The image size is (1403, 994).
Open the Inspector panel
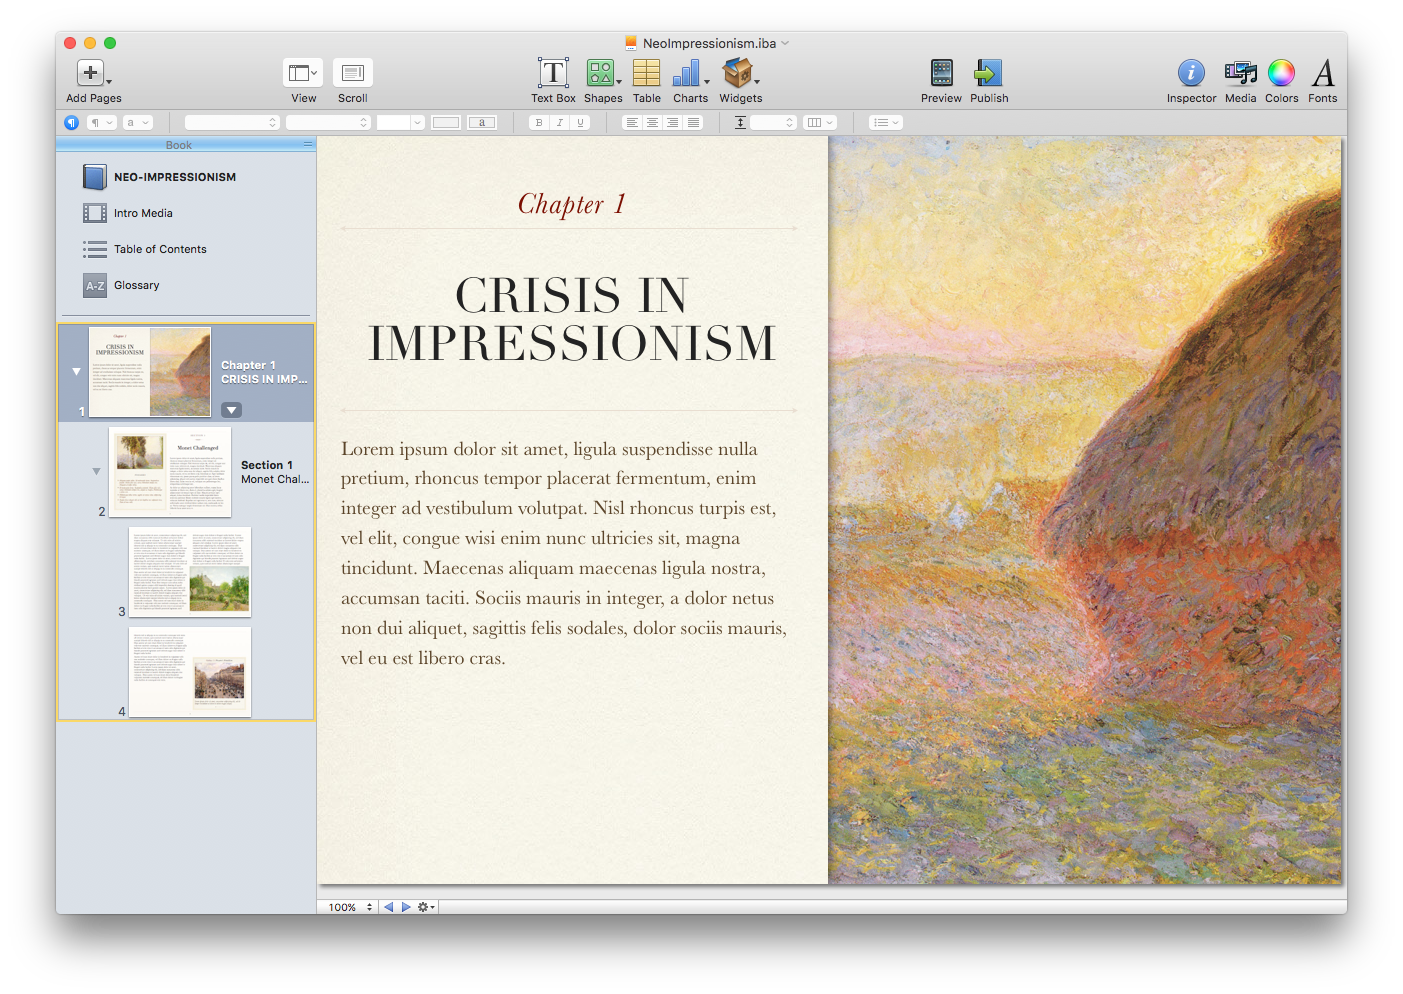click(1190, 74)
